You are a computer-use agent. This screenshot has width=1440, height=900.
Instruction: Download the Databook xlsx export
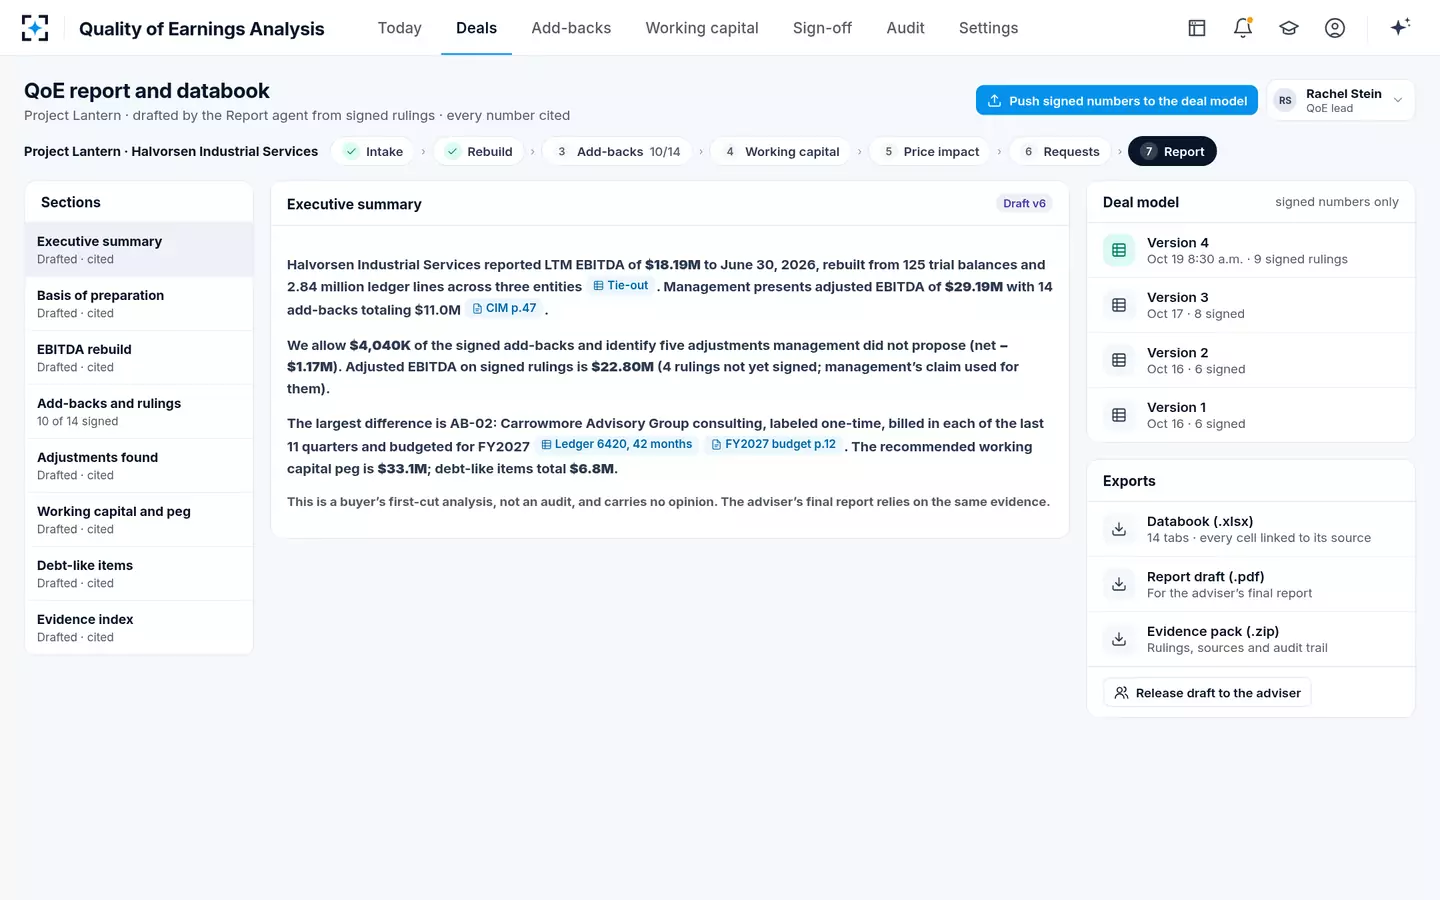pyautogui.click(x=1251, y=529)
